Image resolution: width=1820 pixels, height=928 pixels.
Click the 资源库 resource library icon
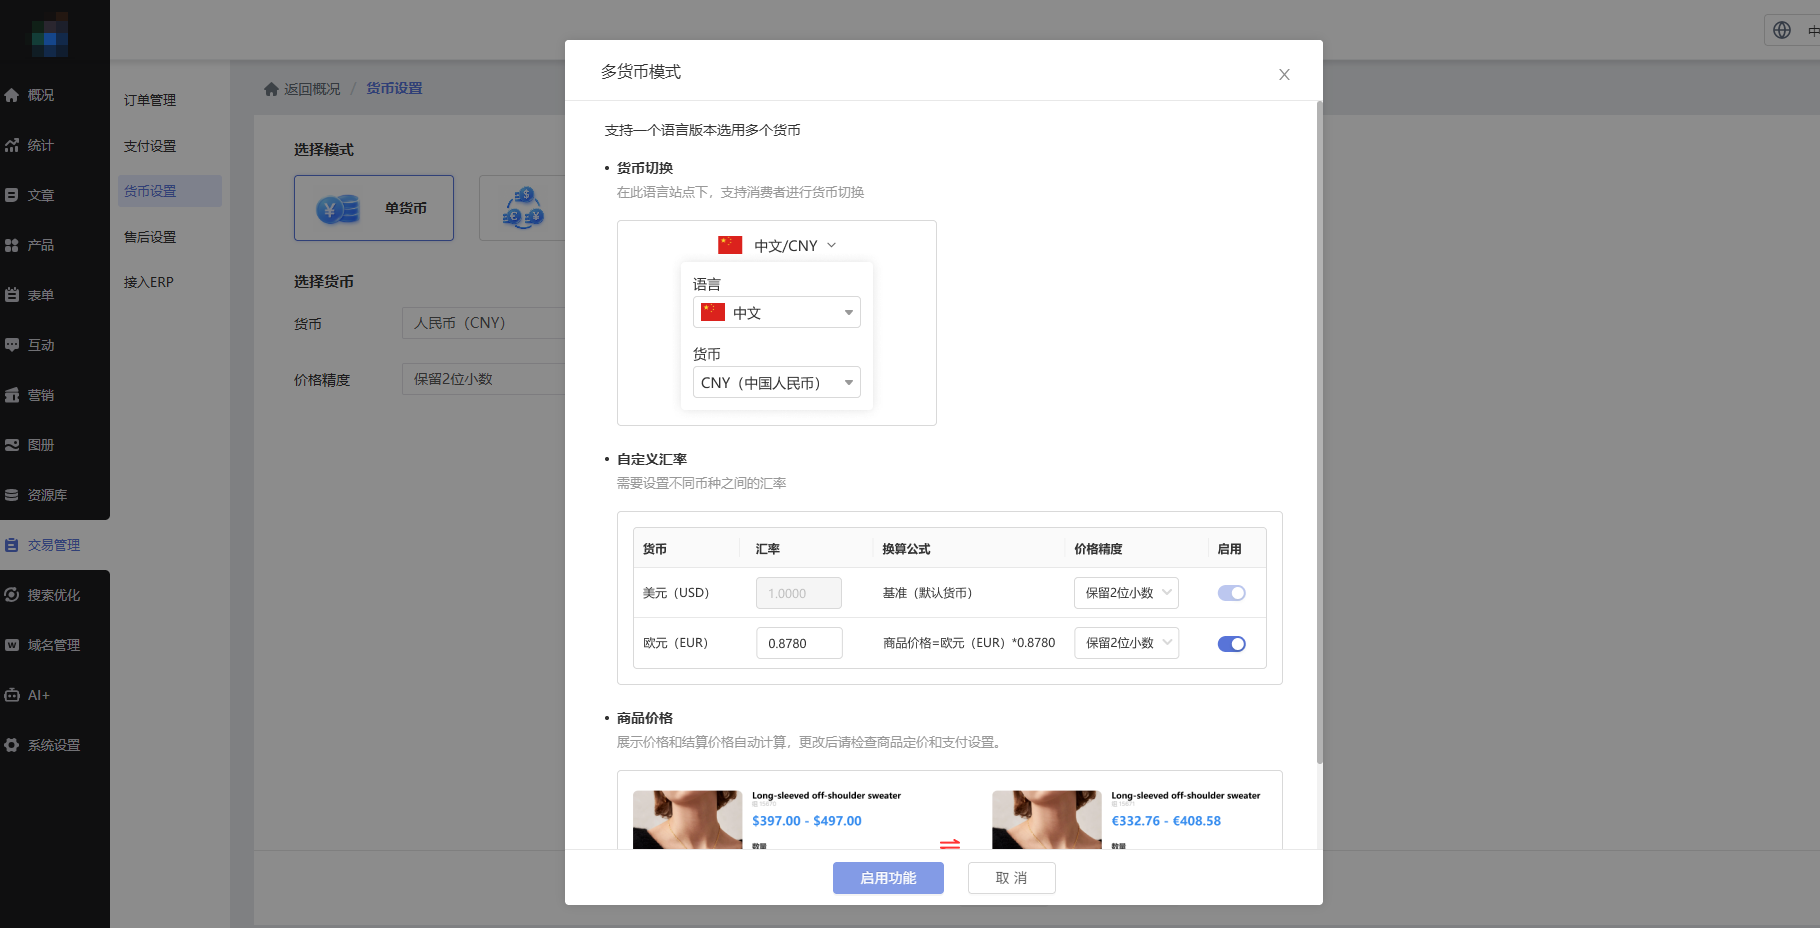12,495
